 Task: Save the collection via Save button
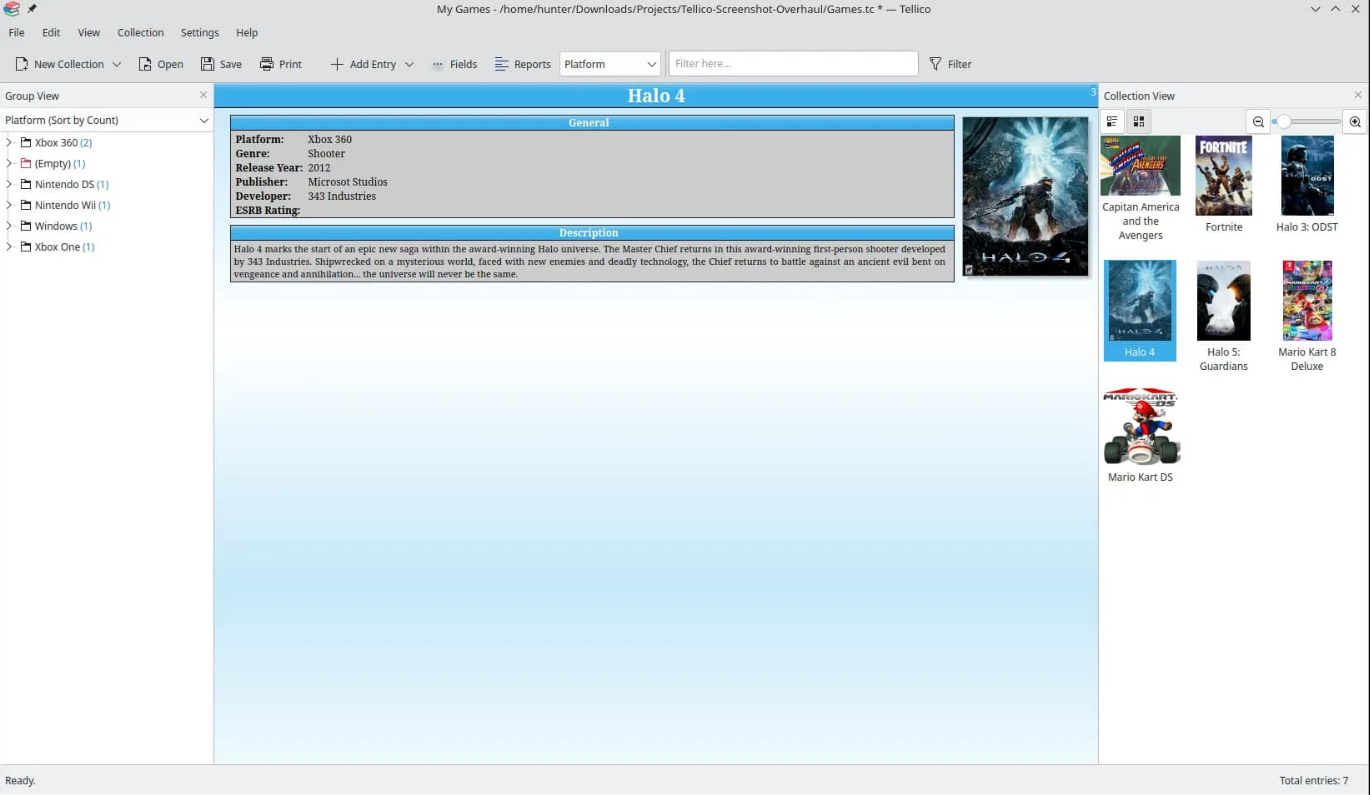pos(221,64)
